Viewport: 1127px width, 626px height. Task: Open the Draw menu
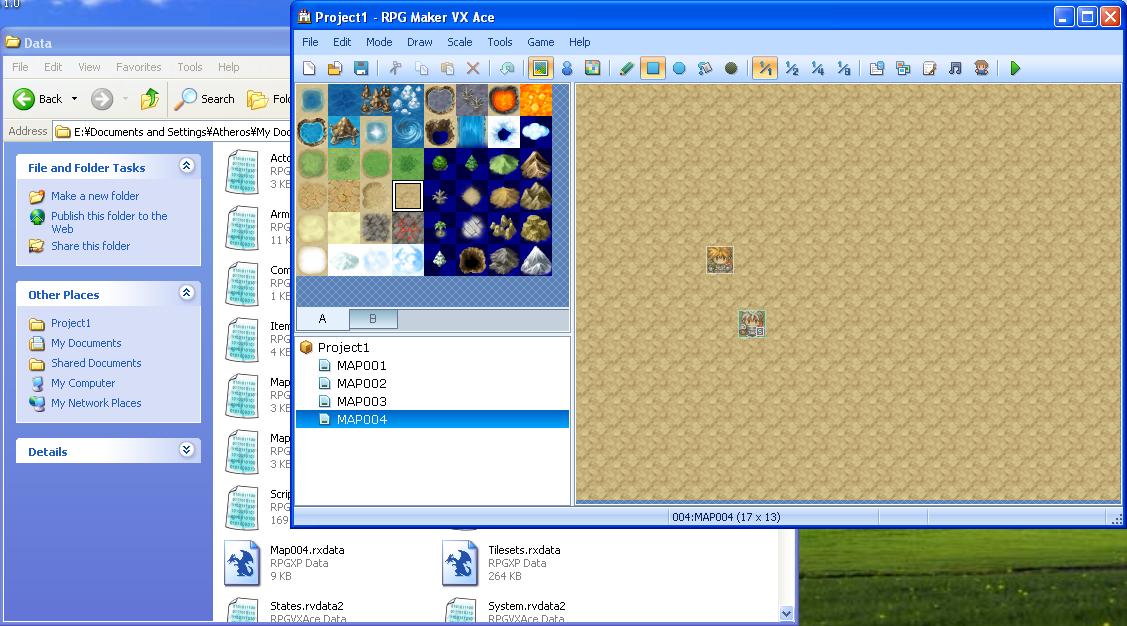point(419,42)
